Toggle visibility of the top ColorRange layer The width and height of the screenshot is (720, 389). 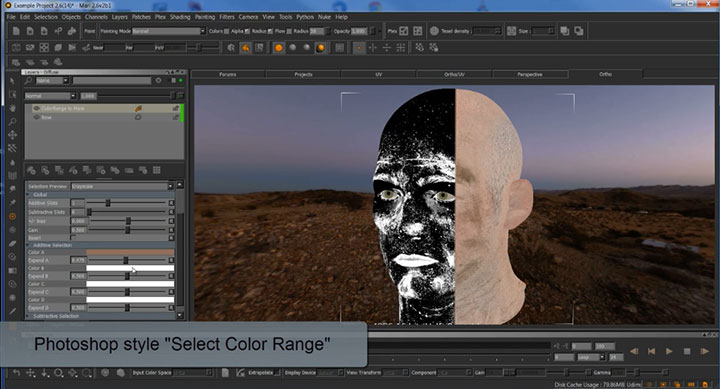(36, 108)
